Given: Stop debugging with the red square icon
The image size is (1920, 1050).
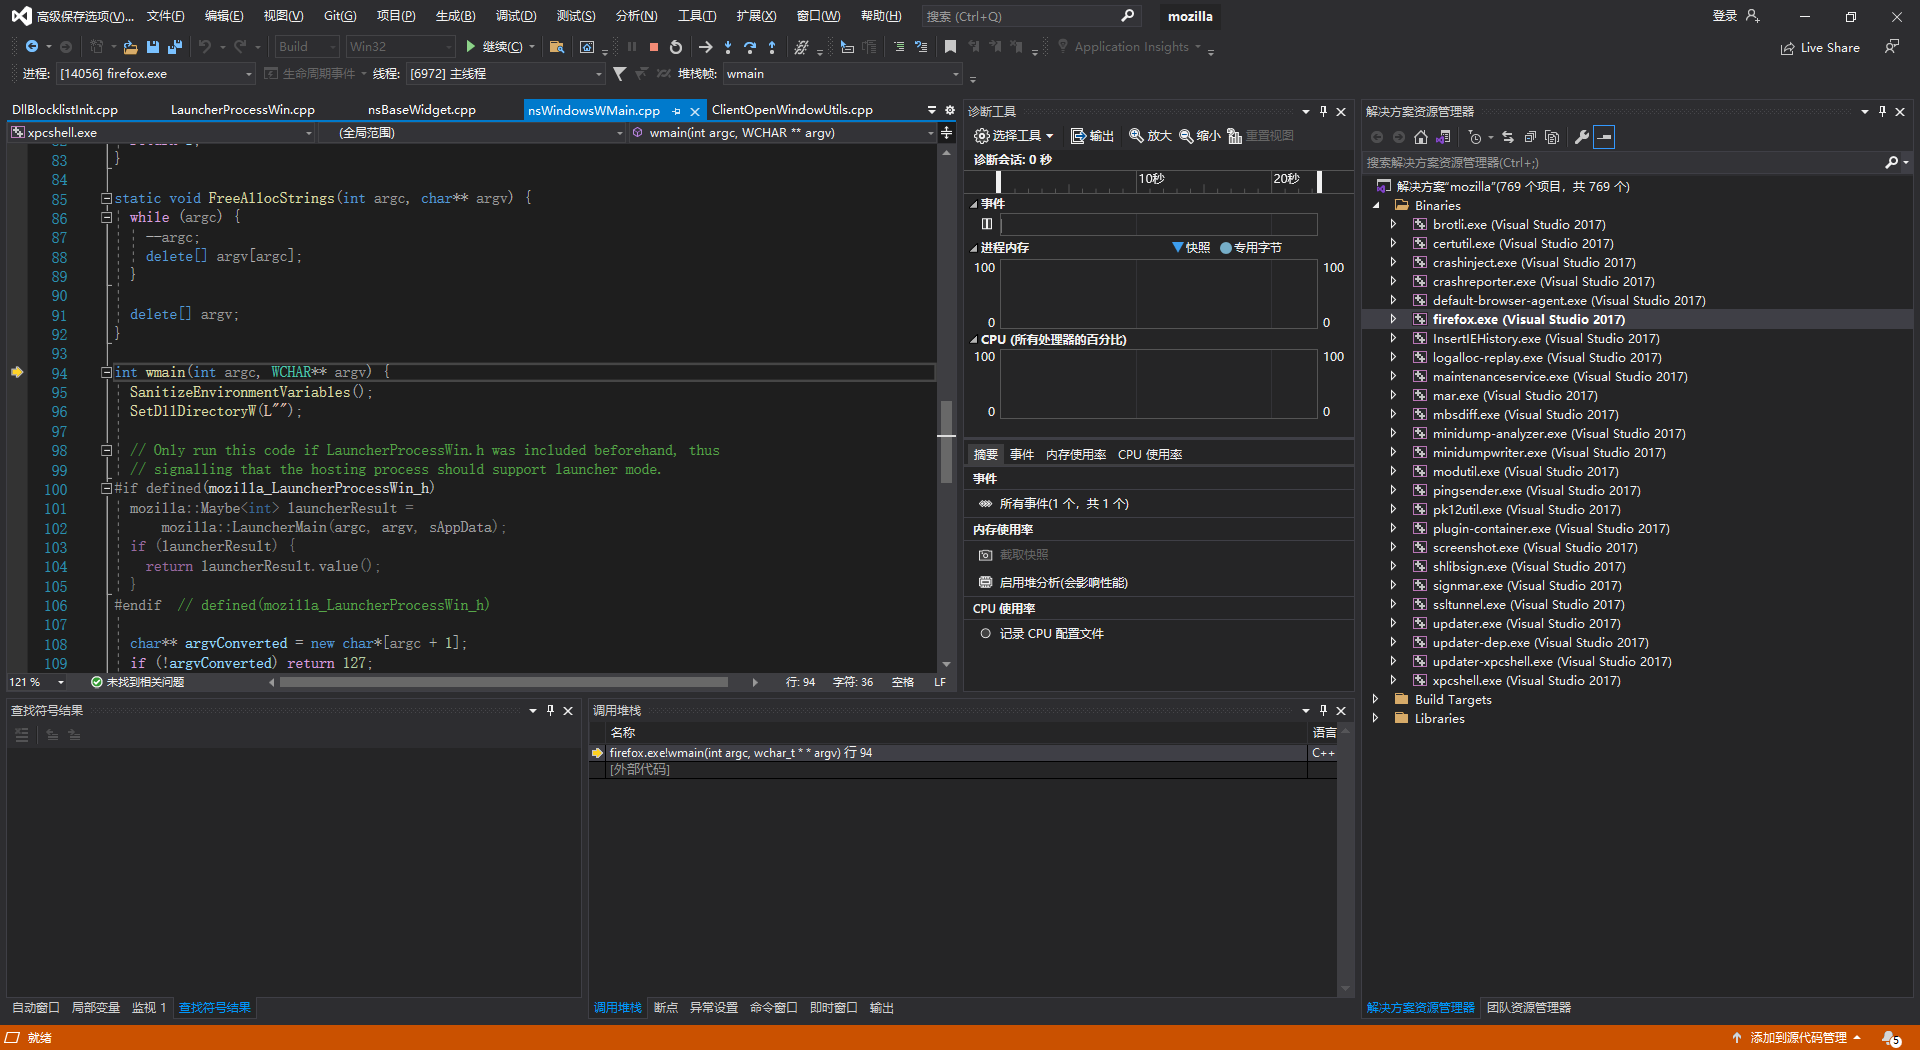Looking at the screenshot, I should click(x=654, y=47).
